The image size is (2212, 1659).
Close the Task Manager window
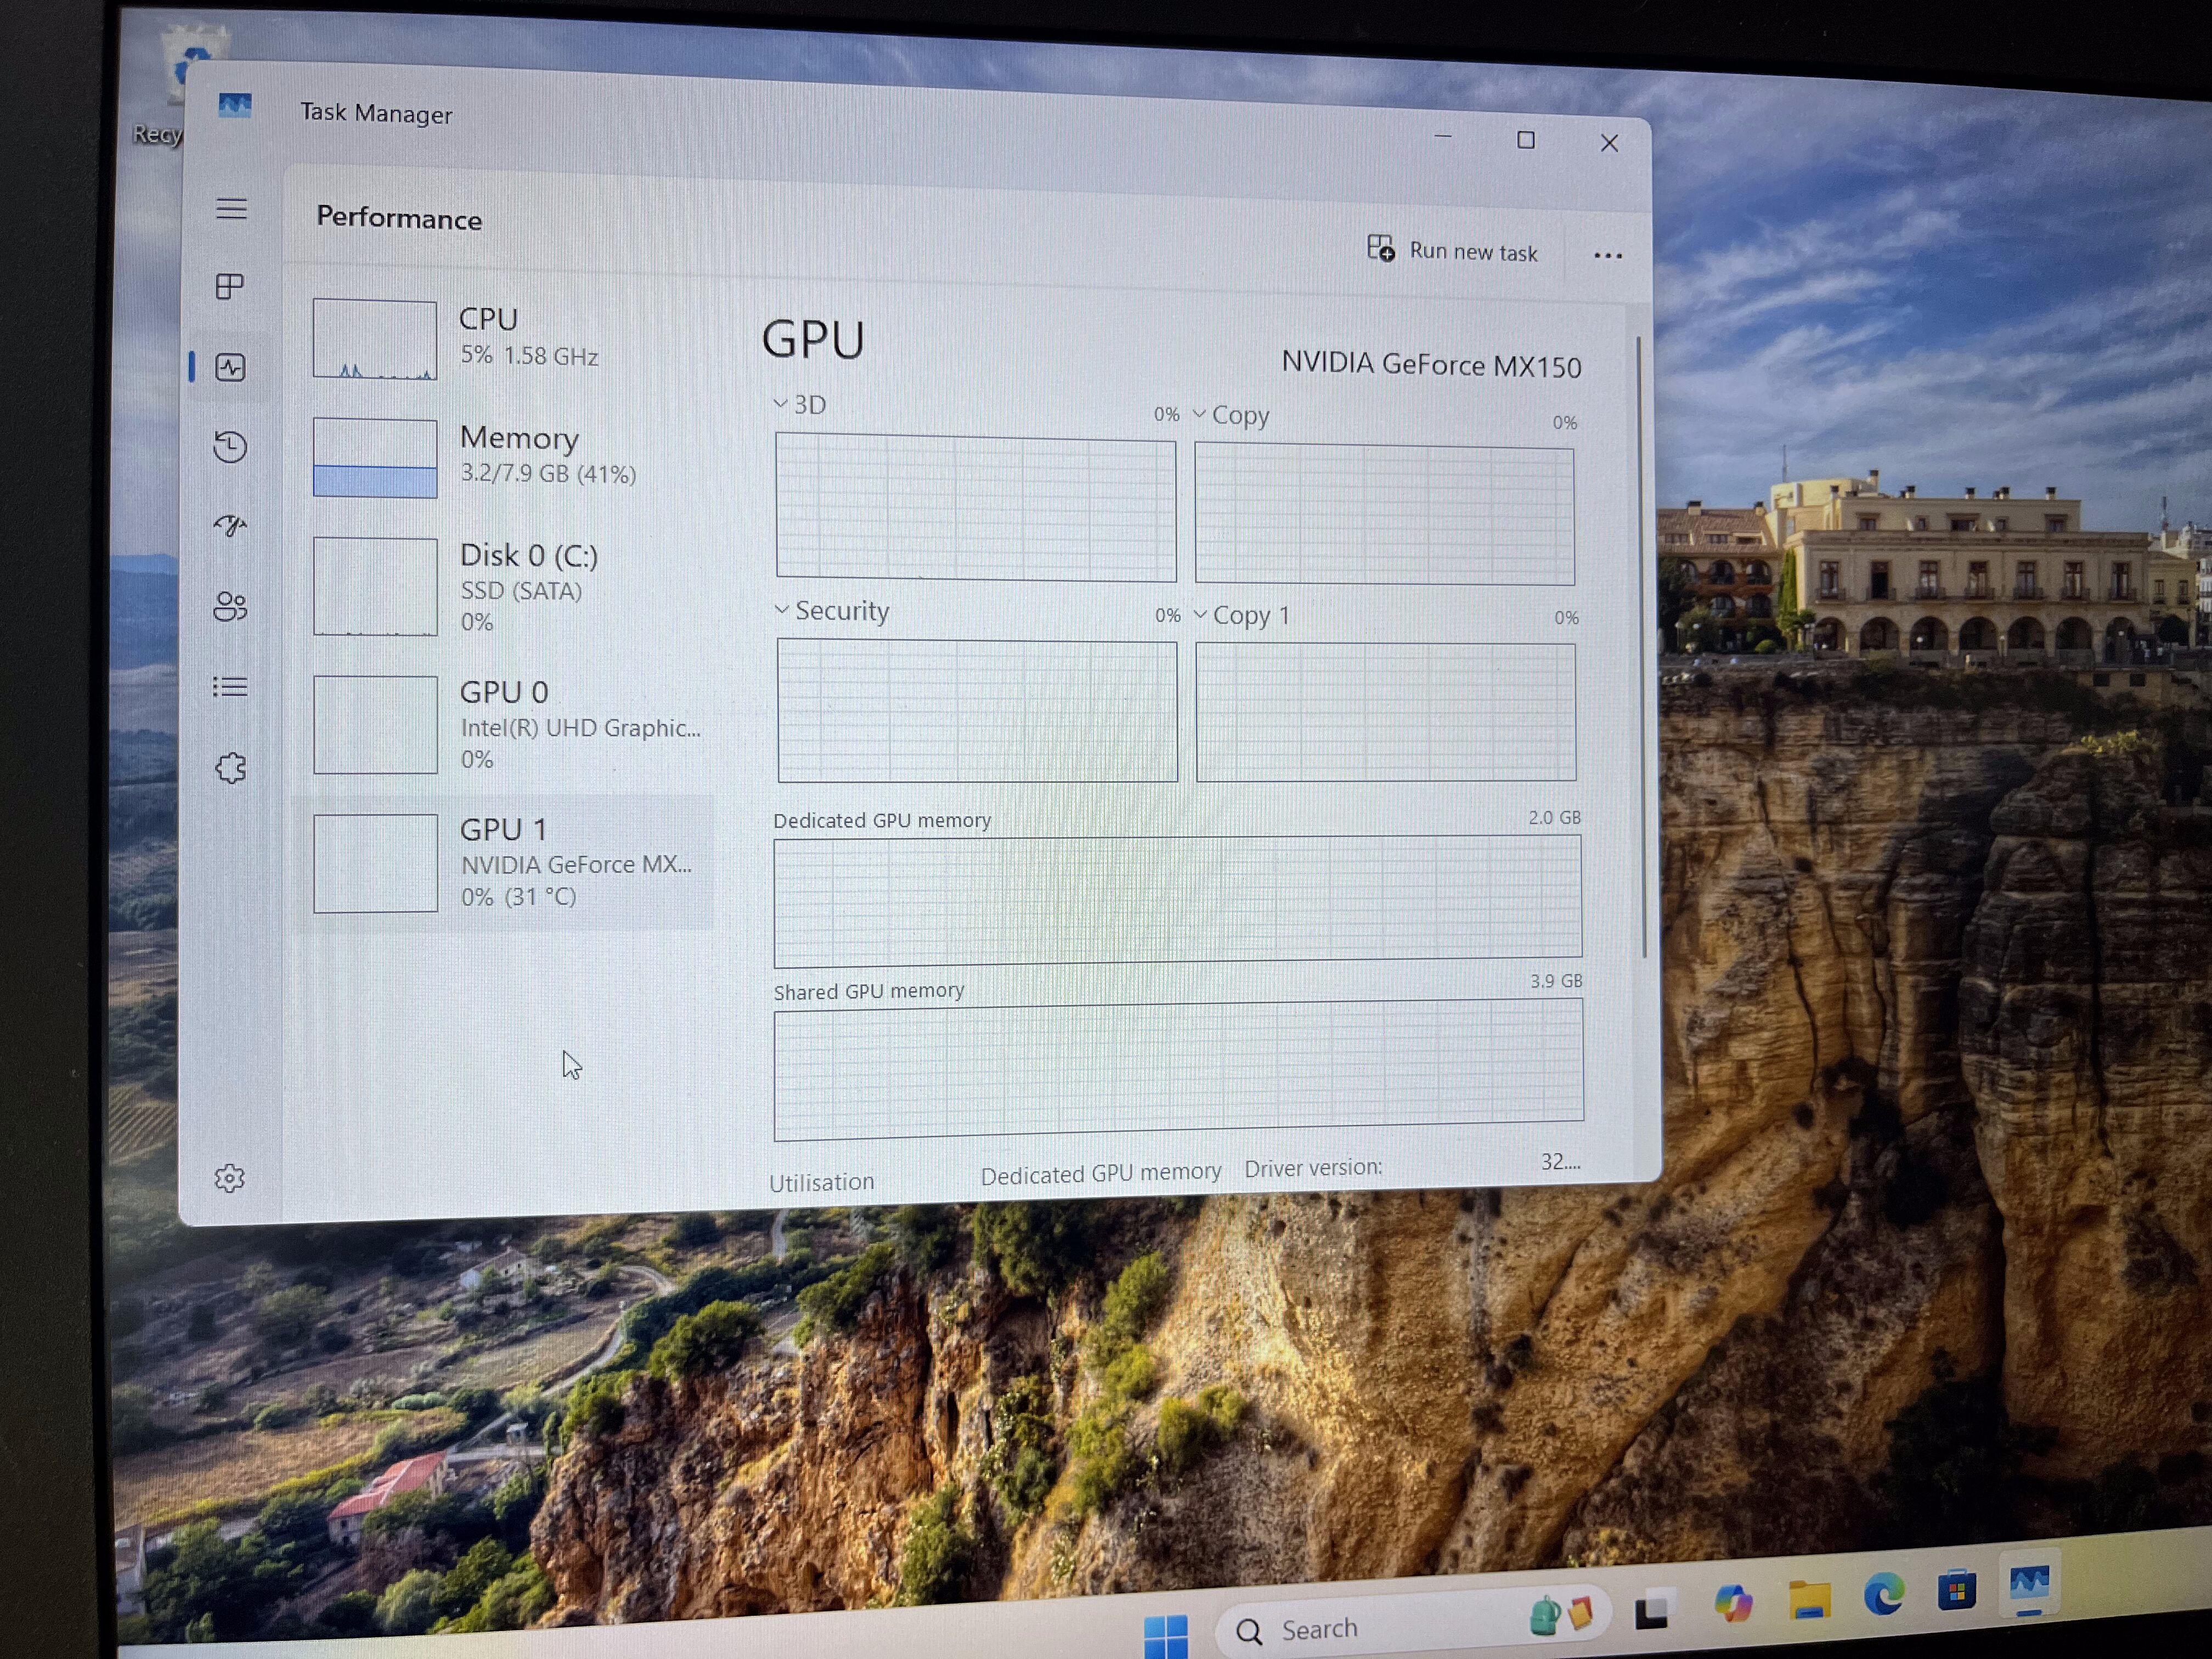(1609, 143)
